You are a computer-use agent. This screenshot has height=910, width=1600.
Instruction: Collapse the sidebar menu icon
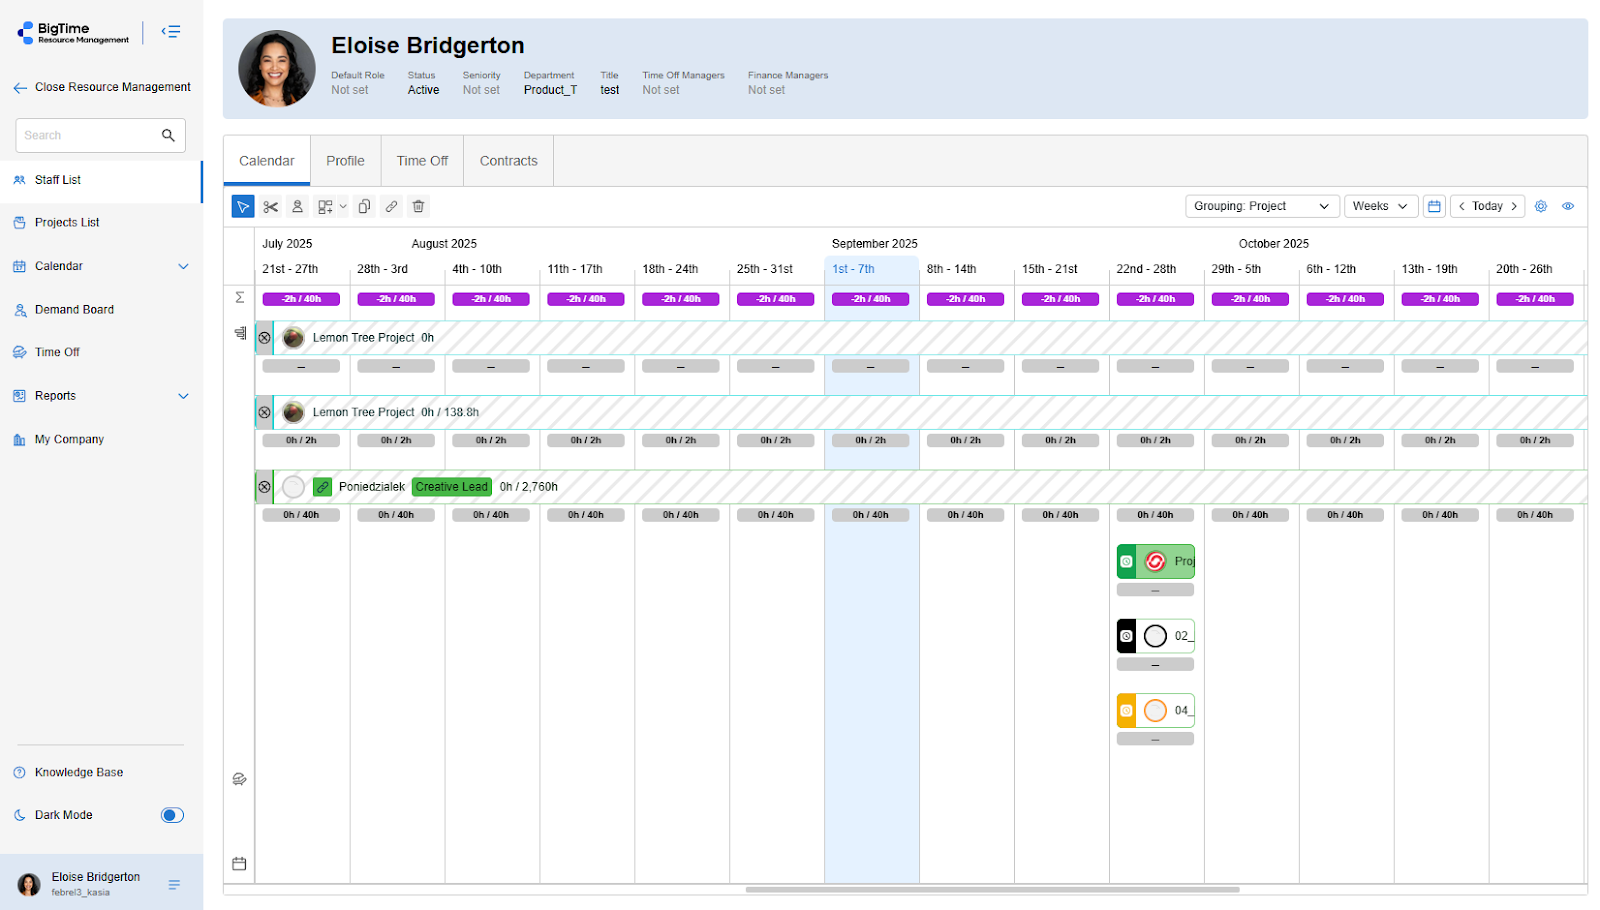coord(171,32)
